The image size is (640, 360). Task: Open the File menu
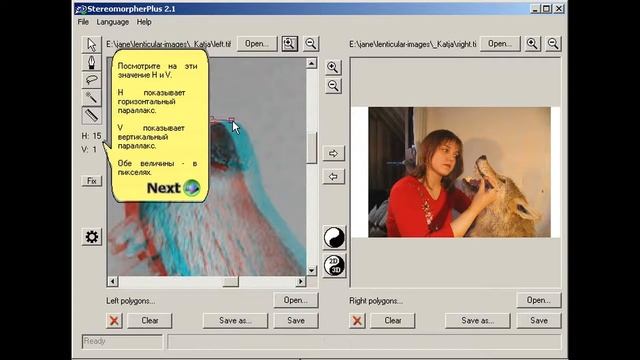click(83, 22)
